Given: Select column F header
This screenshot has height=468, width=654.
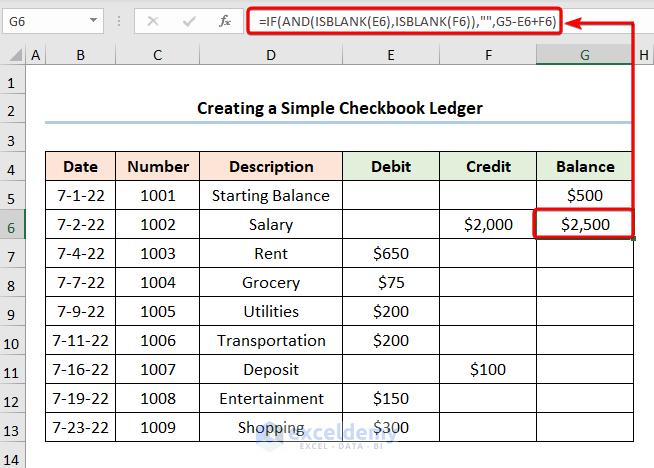Looking at the screenshot, I should (488, 55).
